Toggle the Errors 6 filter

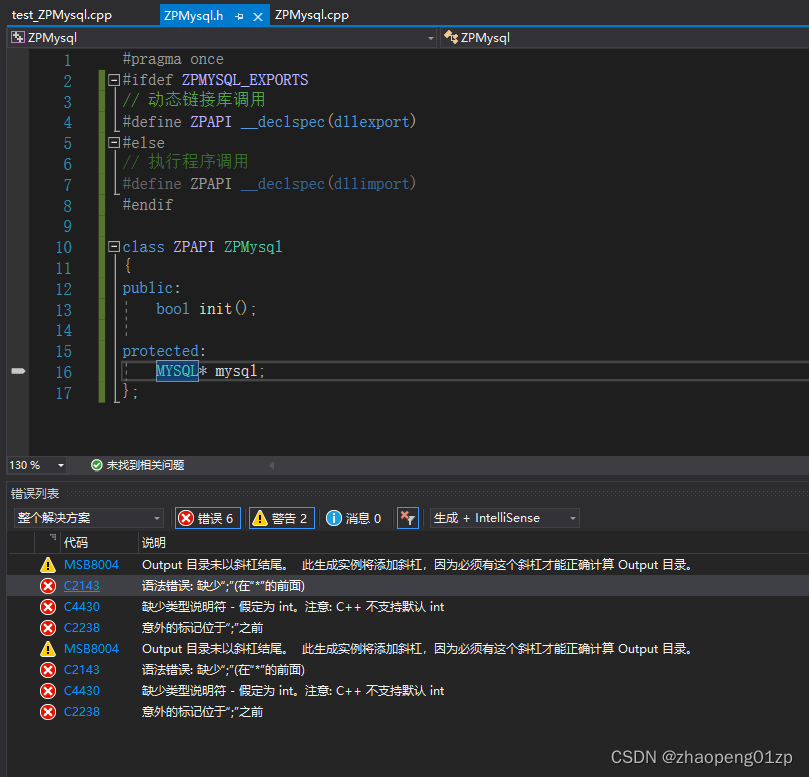[x=207, y=518]
